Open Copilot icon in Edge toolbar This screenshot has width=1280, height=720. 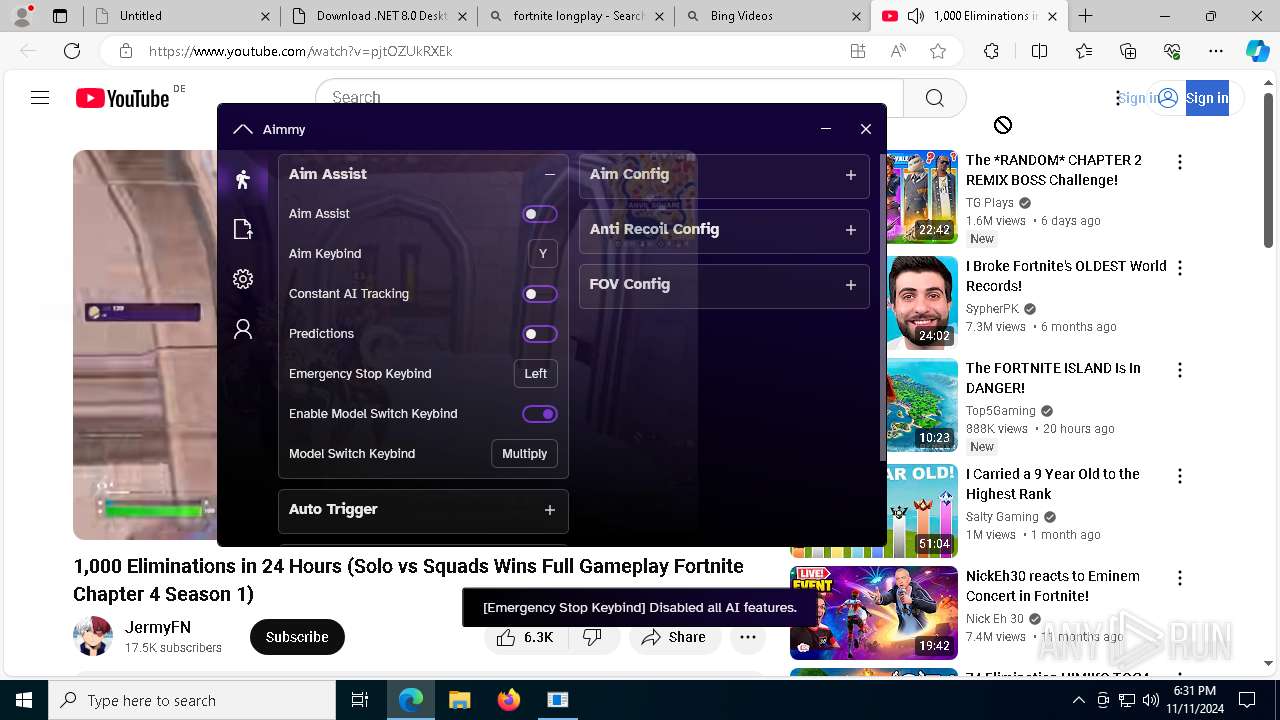(x=1257, y=51)
